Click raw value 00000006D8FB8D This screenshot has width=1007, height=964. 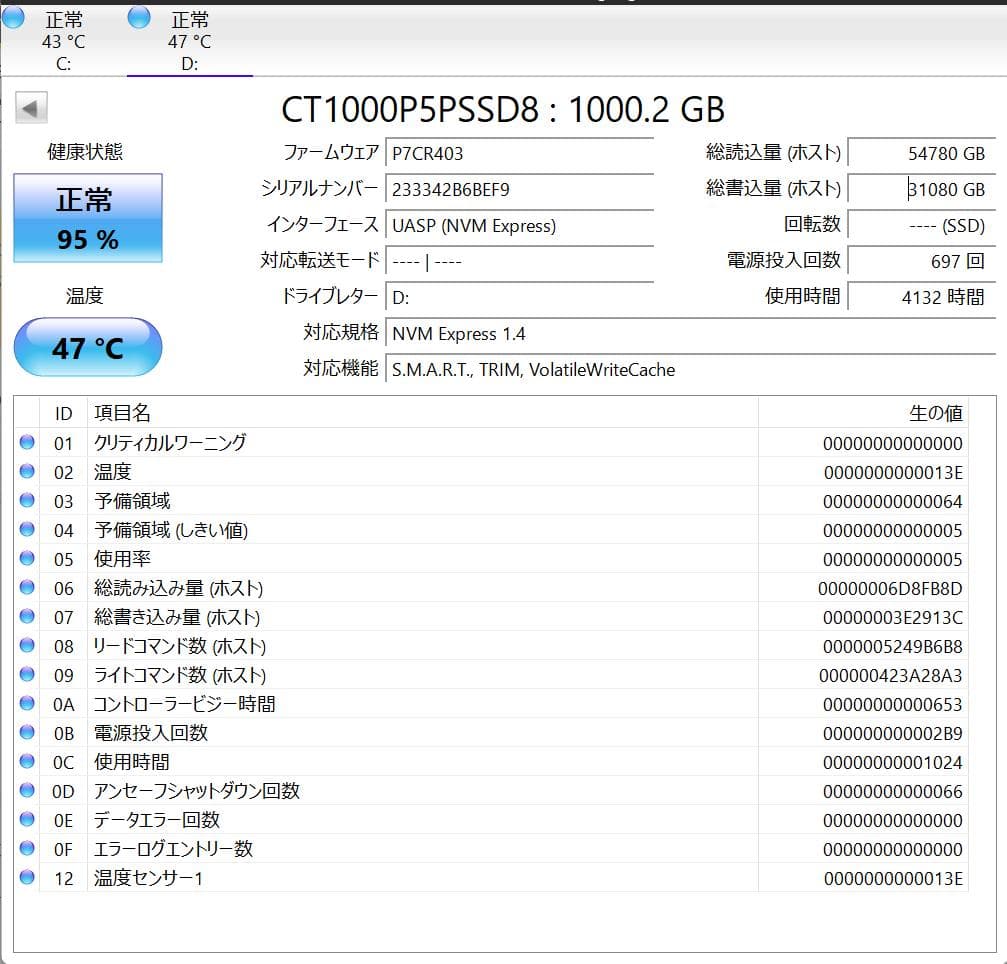click(890, 589)
